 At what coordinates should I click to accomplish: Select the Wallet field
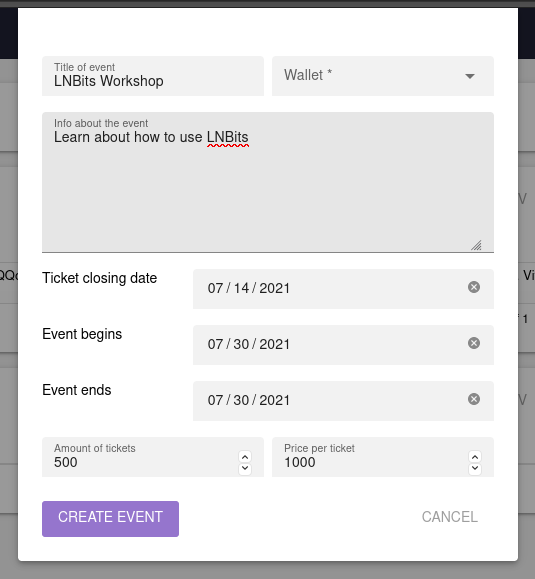click(383, 76)
